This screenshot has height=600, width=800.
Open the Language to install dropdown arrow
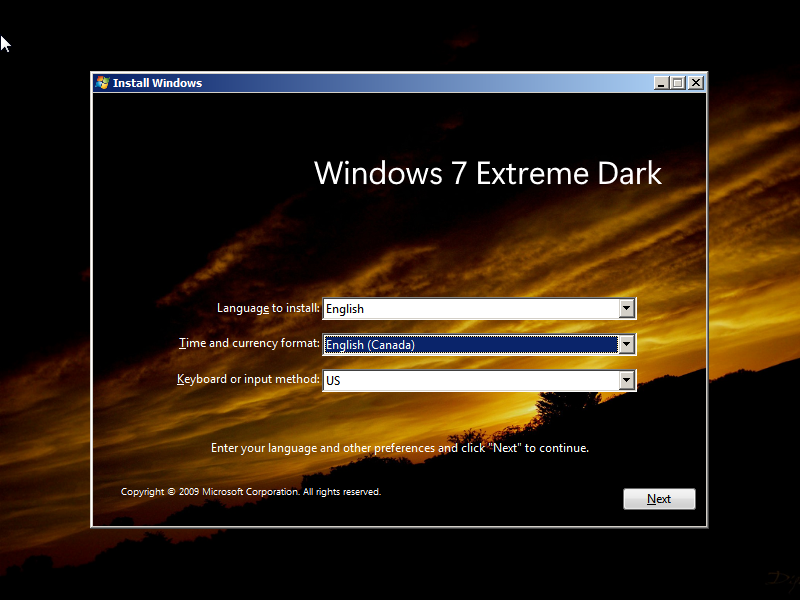click(626, 308)
